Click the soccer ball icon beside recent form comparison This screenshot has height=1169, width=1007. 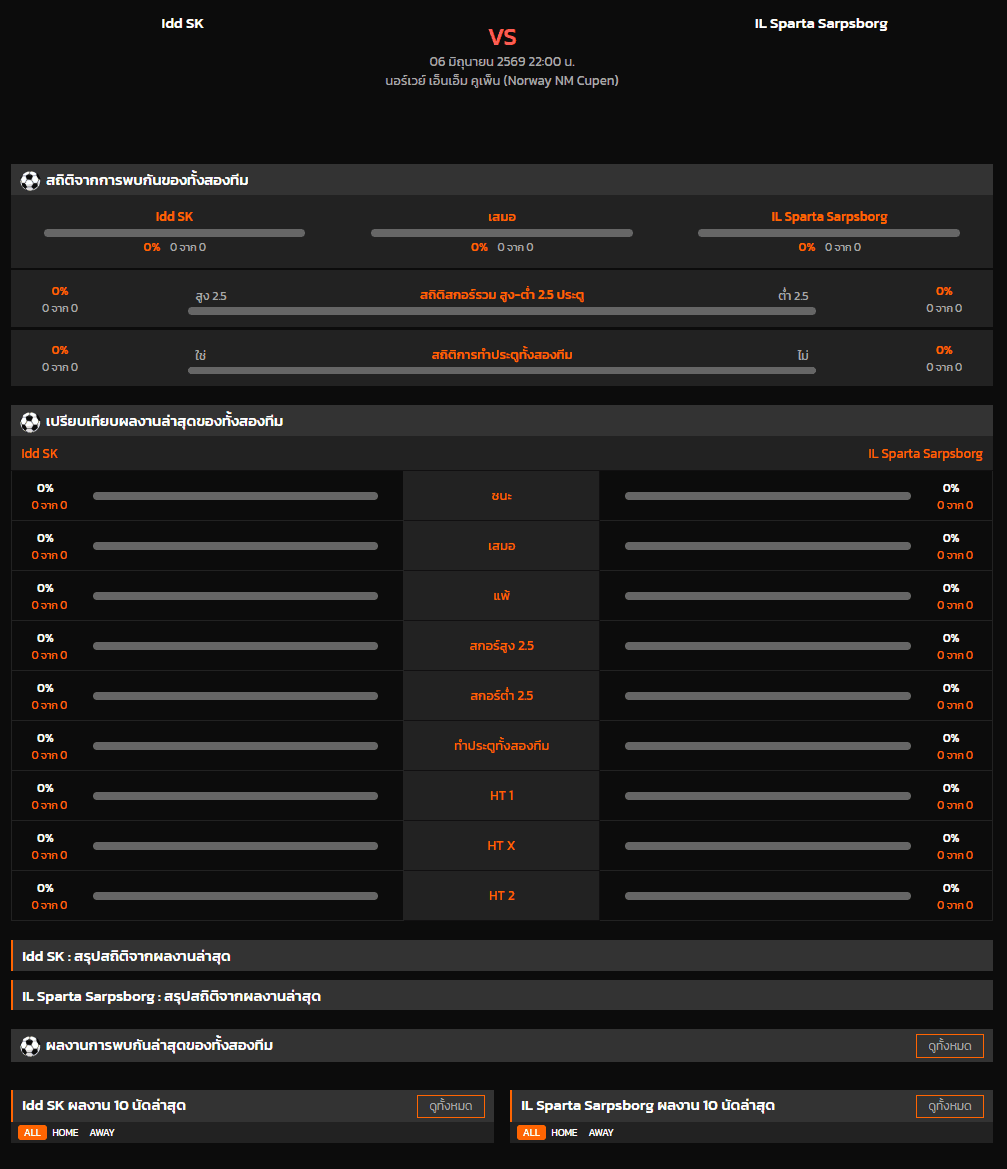coord(30,422)
